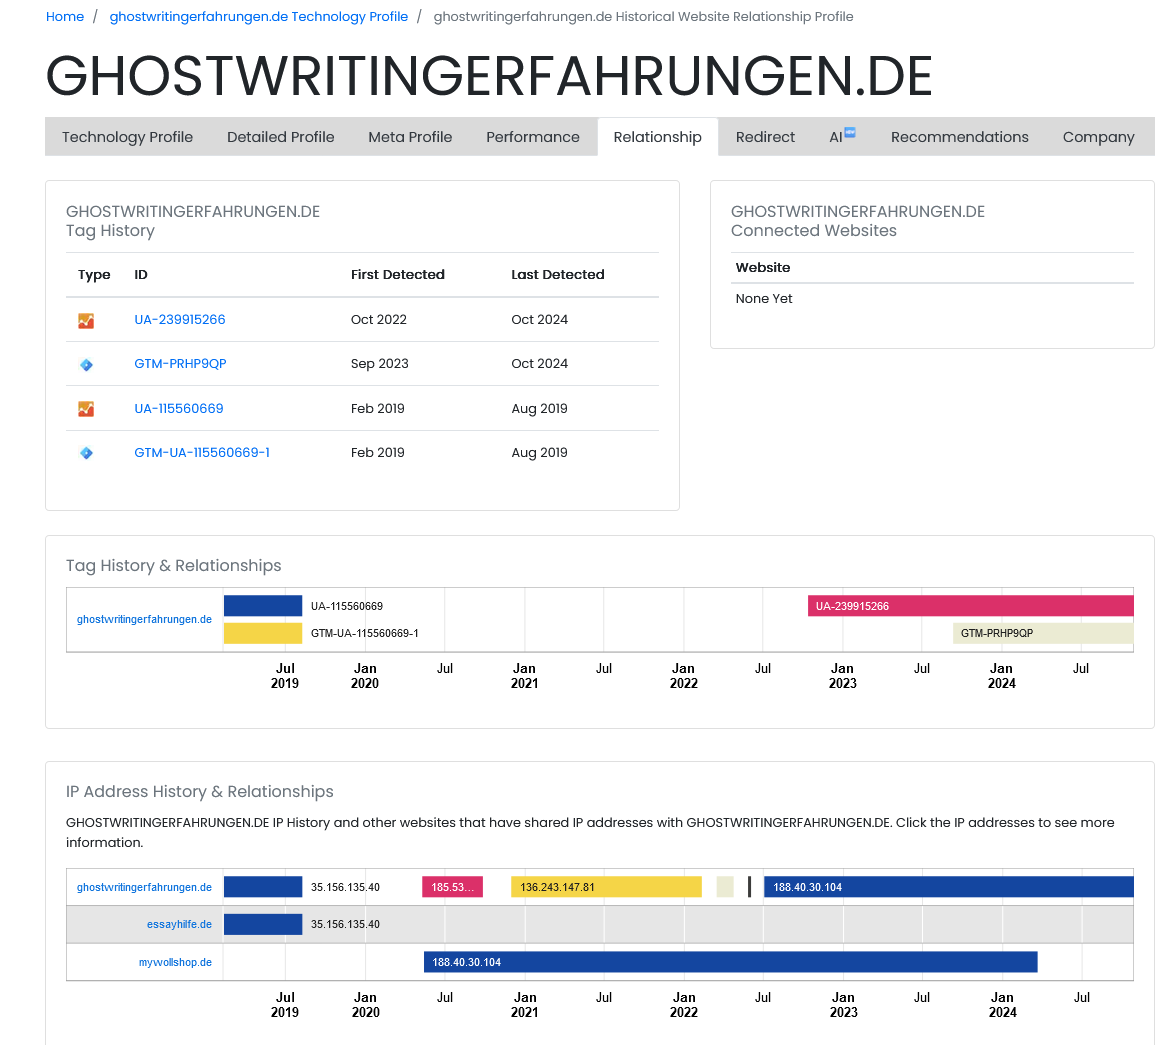
Task: Click the yellow GTM-UA-115560669-1 timeline bar
Action: pos(262,633)
